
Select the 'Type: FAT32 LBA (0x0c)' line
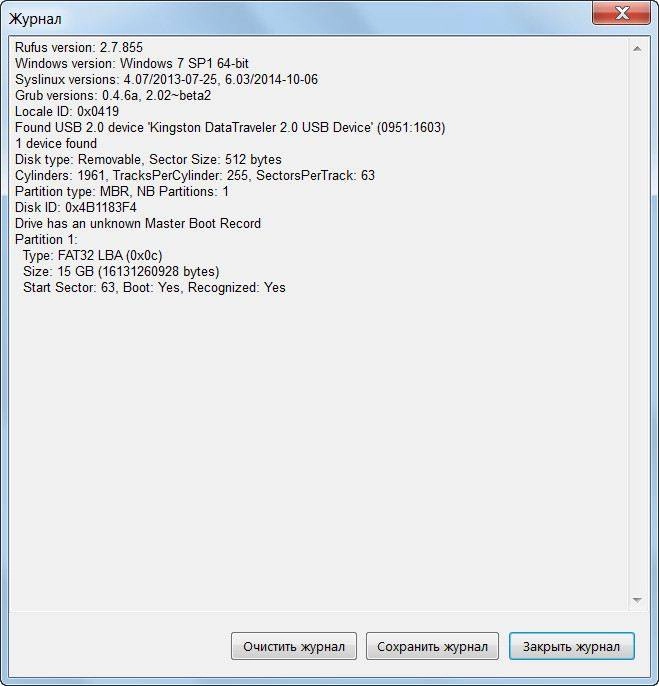(92, 256)
